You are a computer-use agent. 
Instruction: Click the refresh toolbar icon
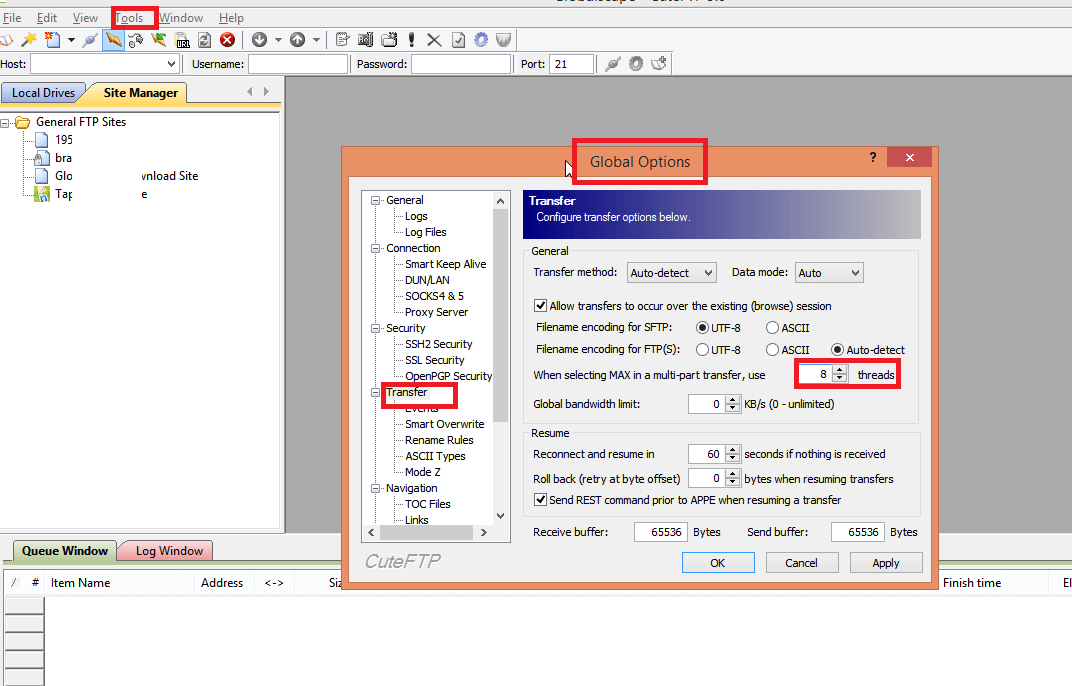click(204, 40)
